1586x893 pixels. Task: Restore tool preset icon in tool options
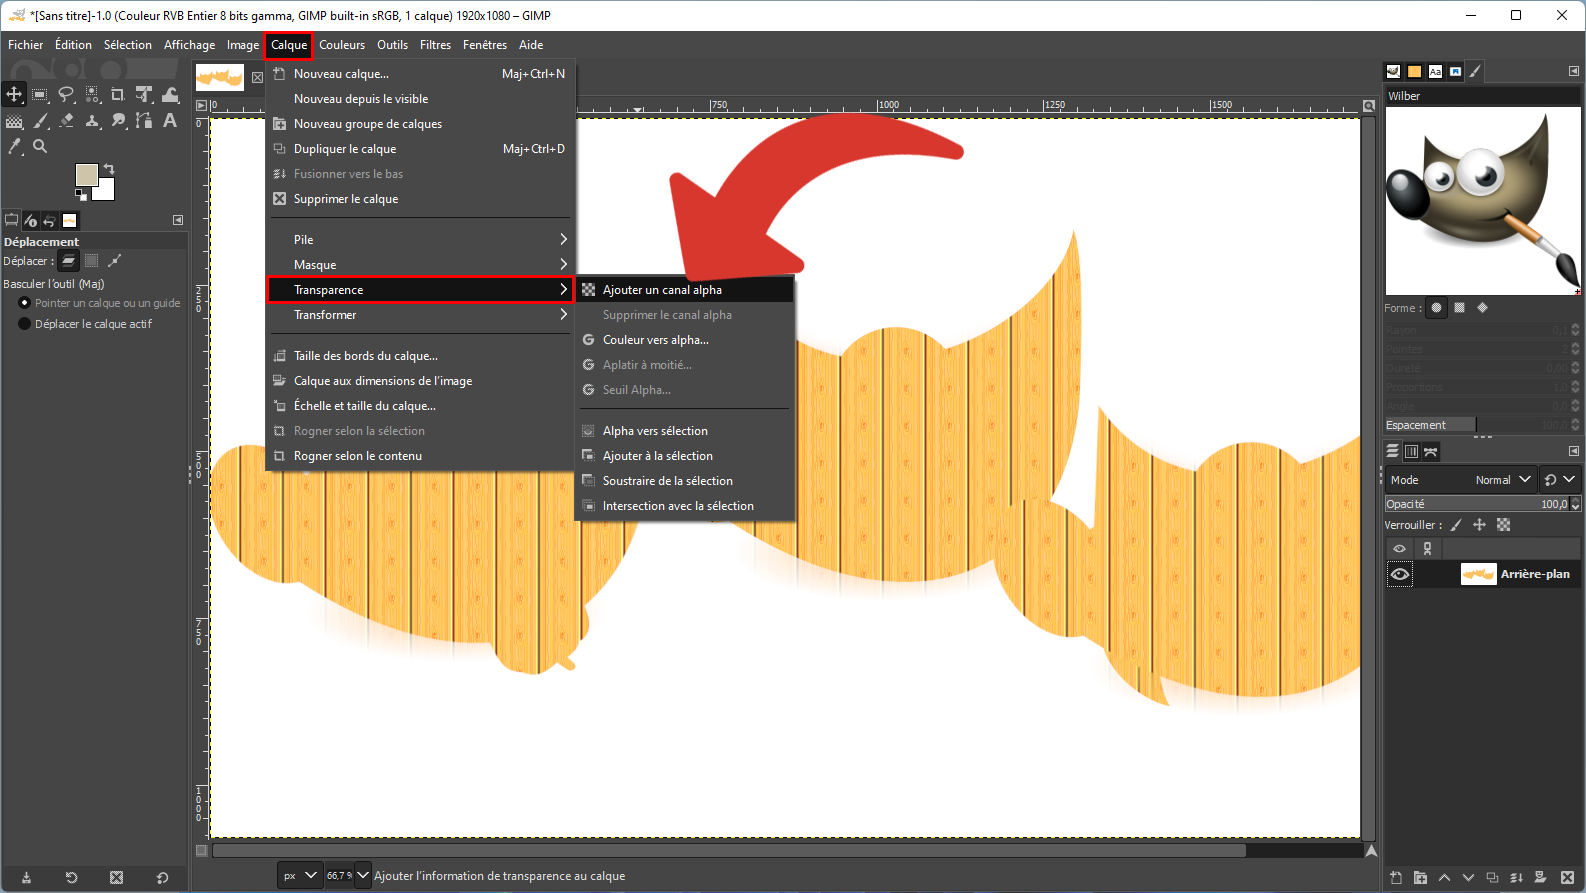point(71,878)
